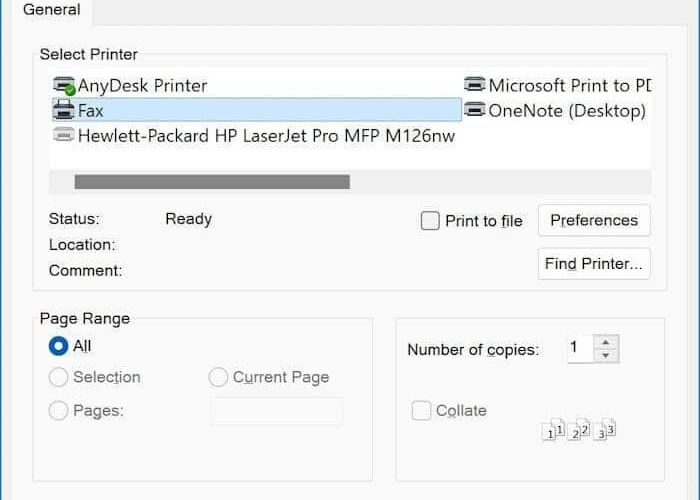Enable the Print to file checkbox
The image size is (700, 500).
coord(430,221)
